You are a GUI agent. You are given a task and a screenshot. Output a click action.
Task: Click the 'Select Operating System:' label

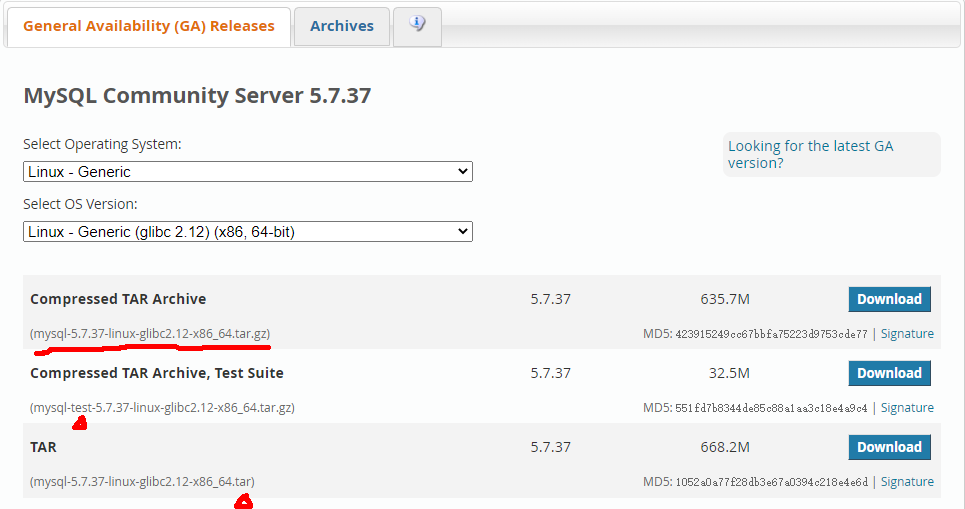pos(102,144)
